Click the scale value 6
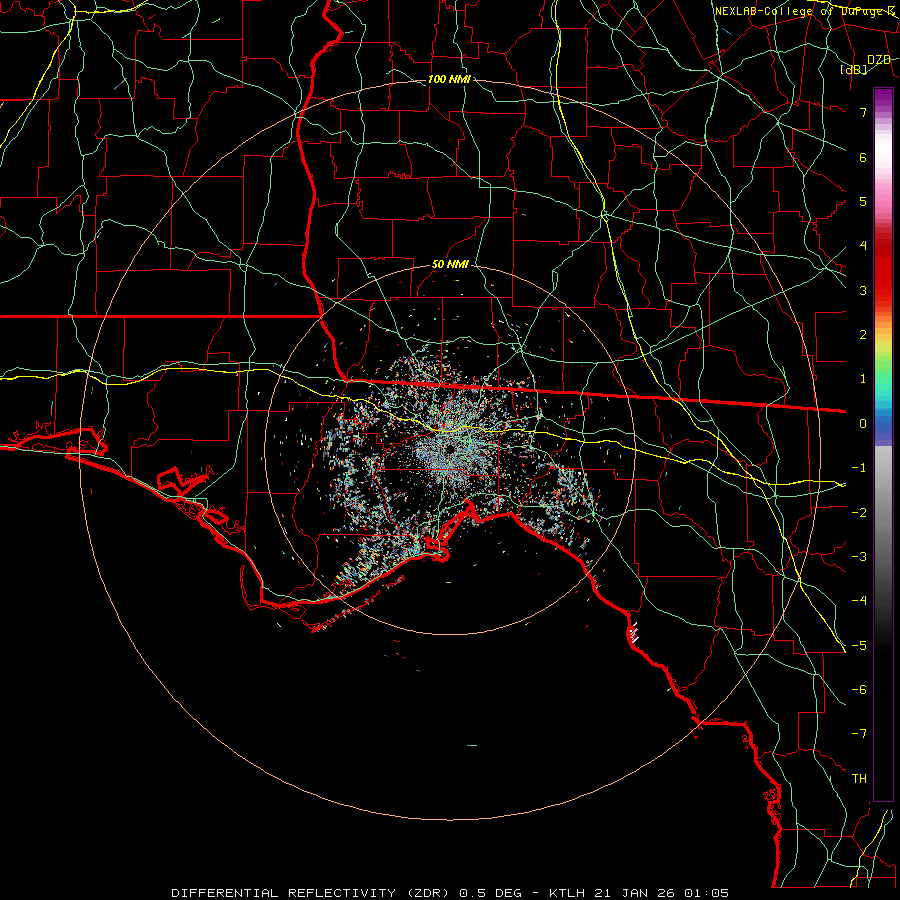 tap(863, 157)
